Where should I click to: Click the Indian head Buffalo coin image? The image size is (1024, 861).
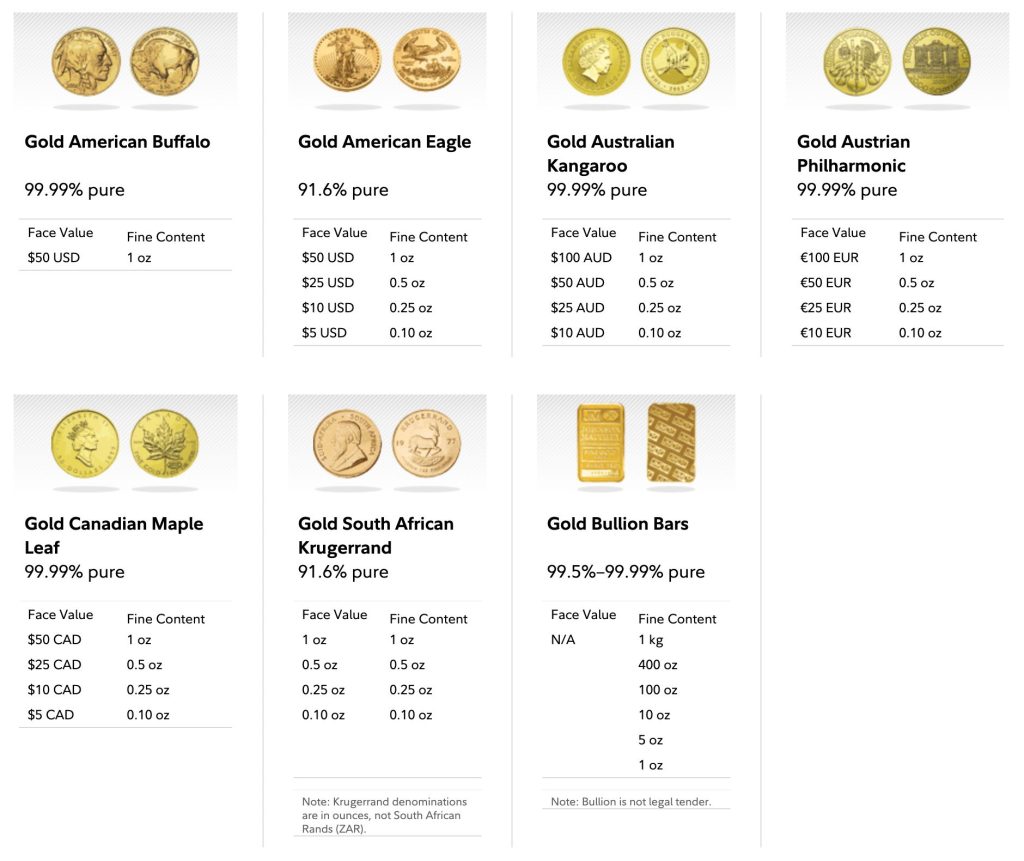pos(86,62)
